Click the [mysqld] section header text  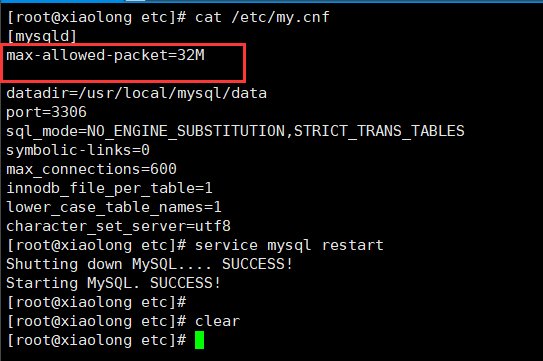(x=42, y=36)
